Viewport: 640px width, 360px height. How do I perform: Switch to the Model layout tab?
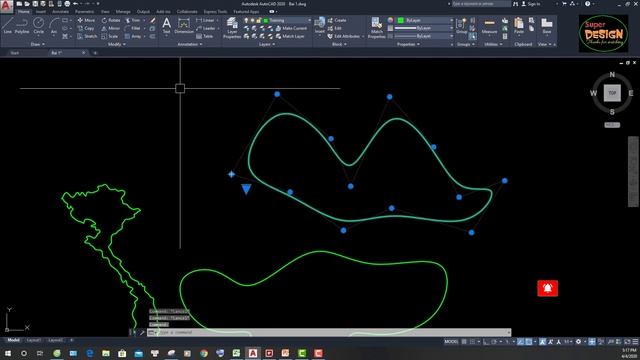[x=13, y=340]
